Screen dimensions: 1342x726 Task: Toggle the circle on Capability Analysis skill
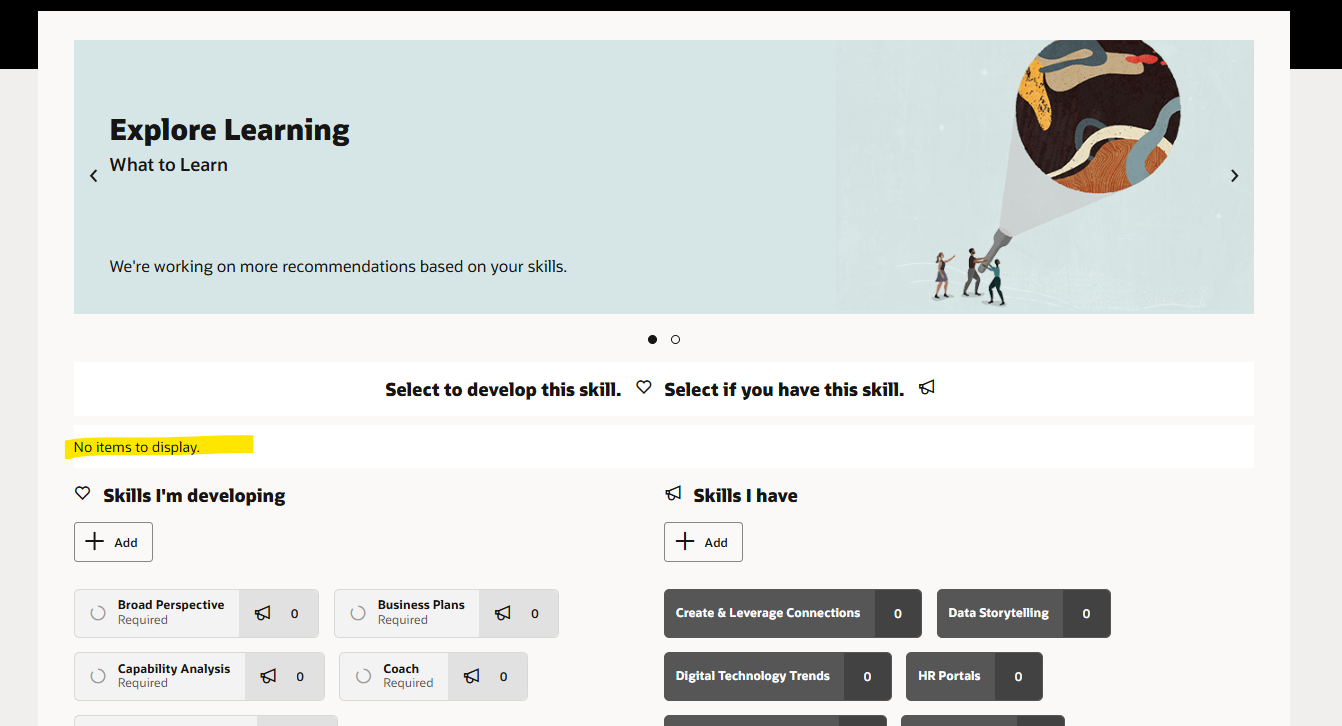point(98,676)
